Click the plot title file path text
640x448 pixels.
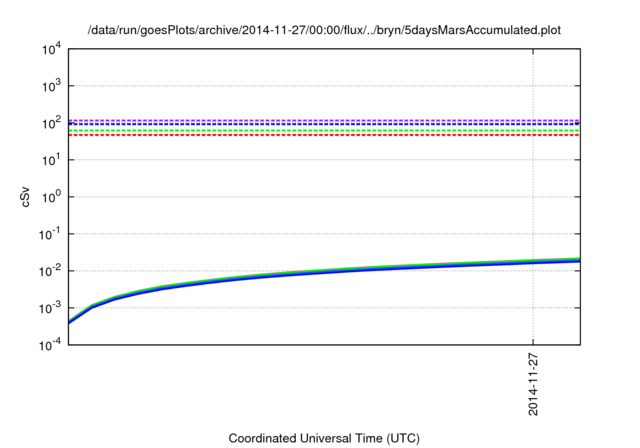pos(324,30)
